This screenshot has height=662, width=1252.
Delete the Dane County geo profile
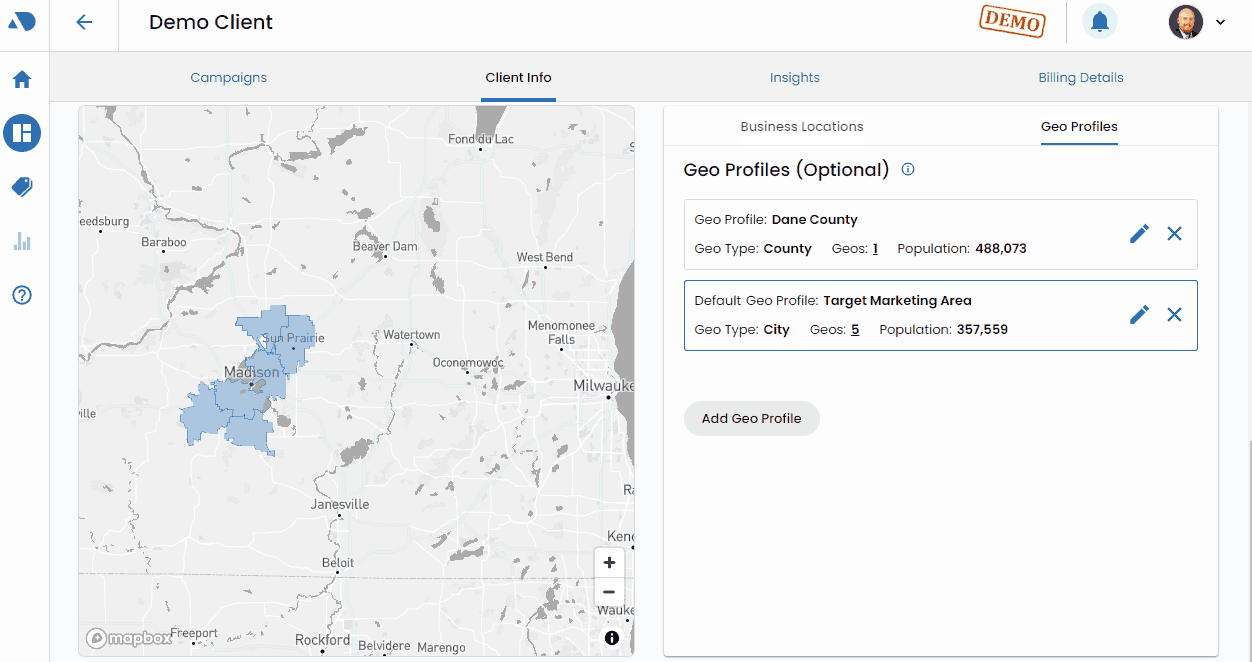(1174, 233)
